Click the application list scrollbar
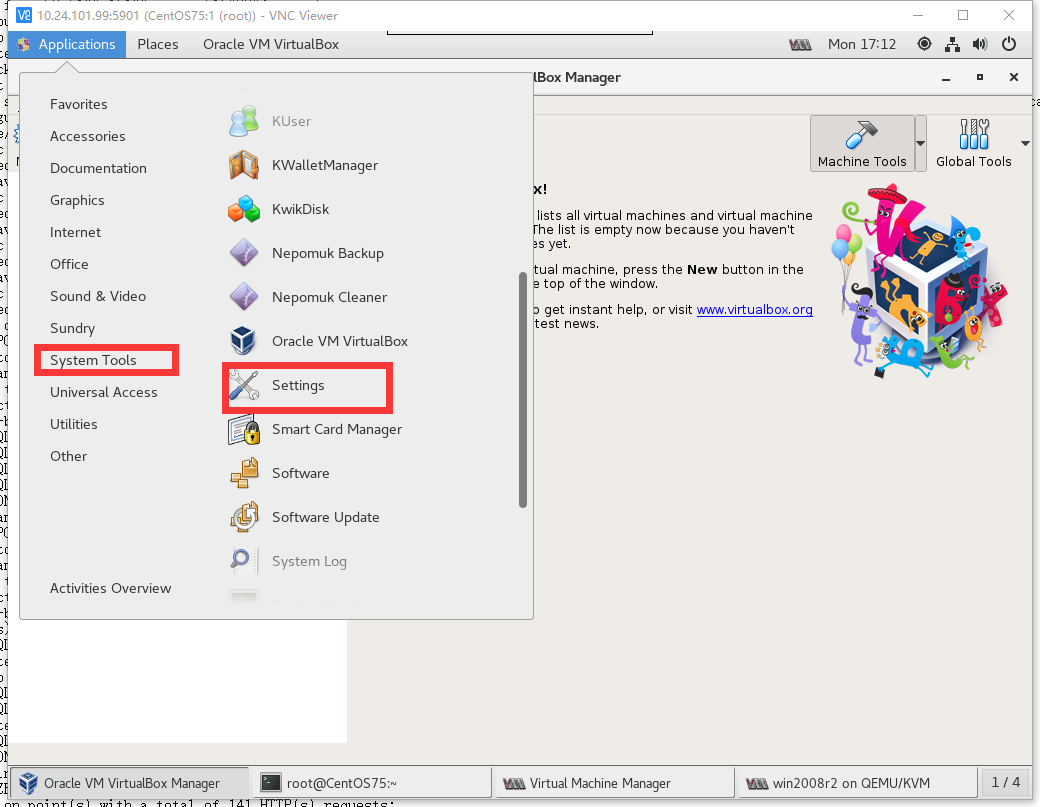Image resolution: width=1040 pixels, height=807 pixels. [x=523, y=390]
